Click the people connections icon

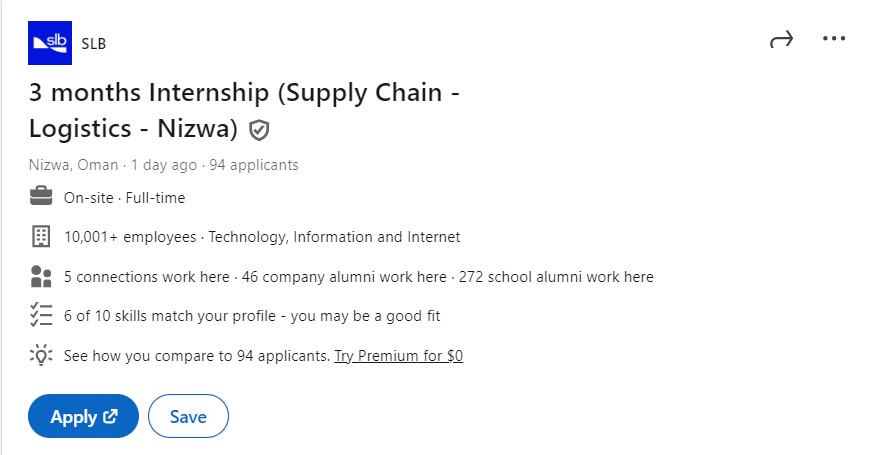(41, 276)
